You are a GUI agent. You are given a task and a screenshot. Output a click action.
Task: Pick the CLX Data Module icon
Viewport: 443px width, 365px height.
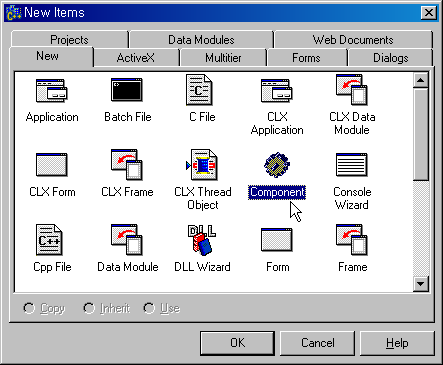tap(352, 90)
